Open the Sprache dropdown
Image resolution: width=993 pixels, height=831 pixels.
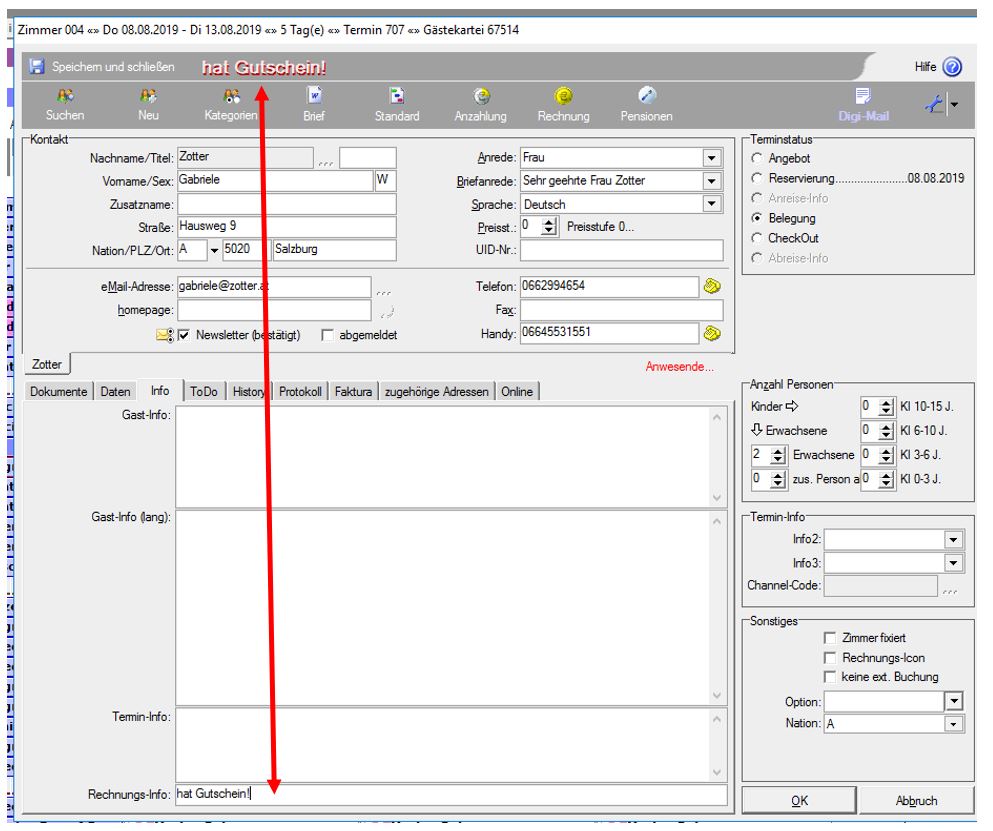[x=712, y=204]
